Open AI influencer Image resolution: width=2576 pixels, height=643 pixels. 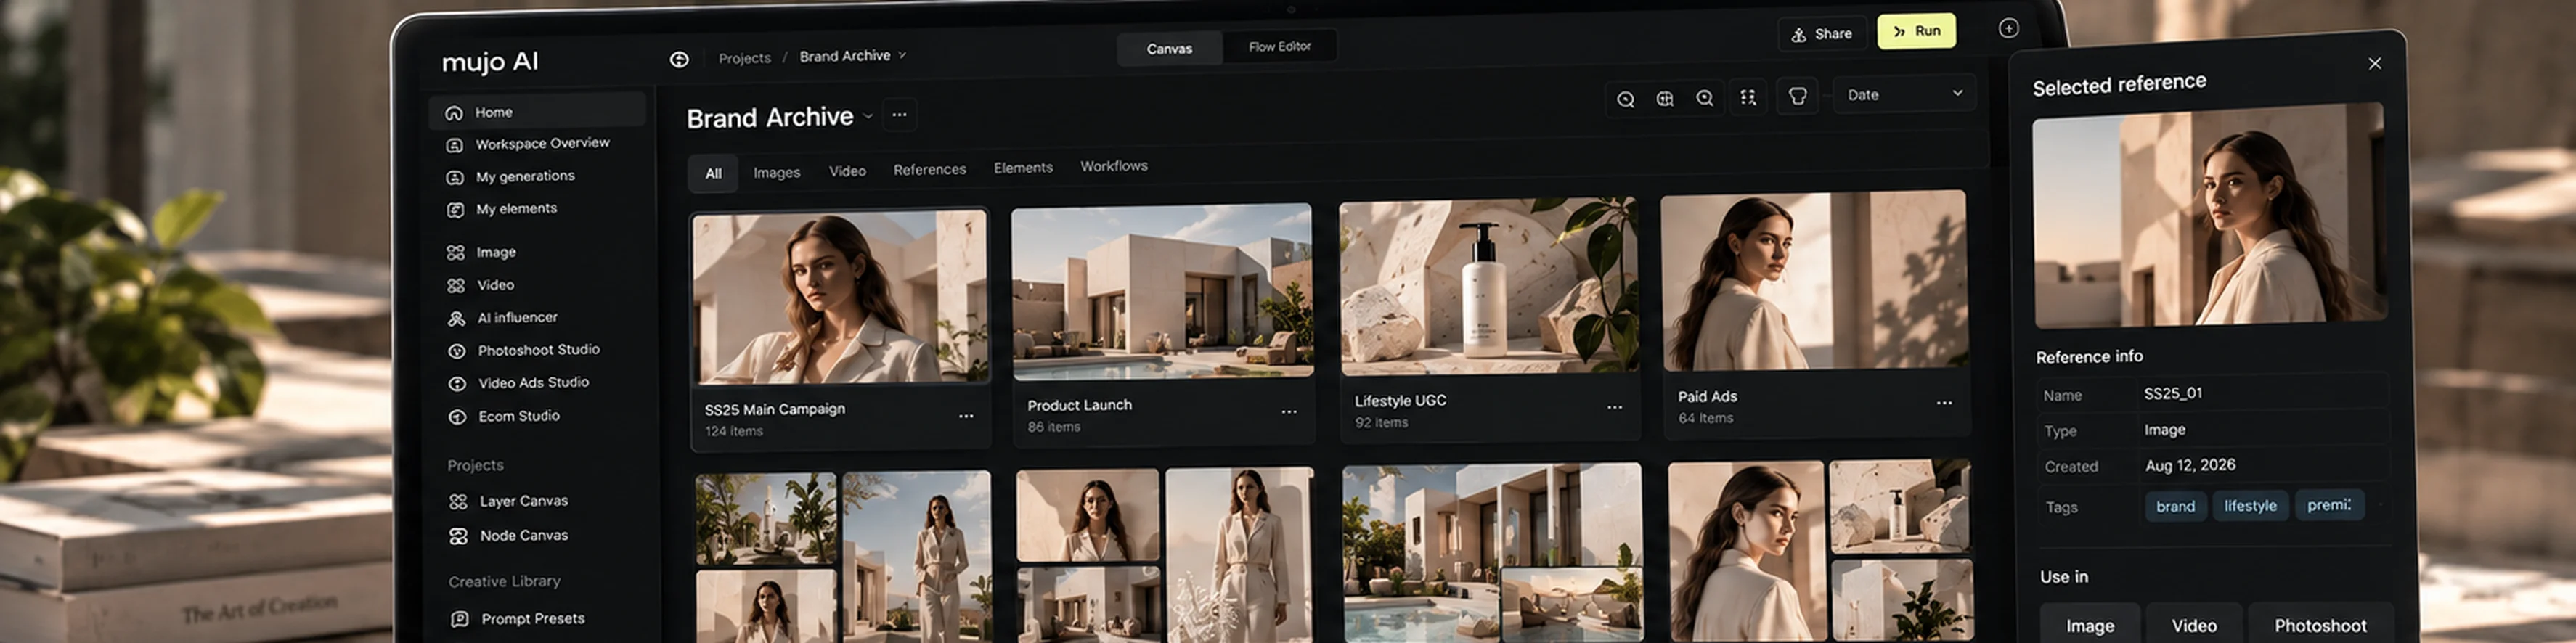pyautogui.click(x=502, y=318)
